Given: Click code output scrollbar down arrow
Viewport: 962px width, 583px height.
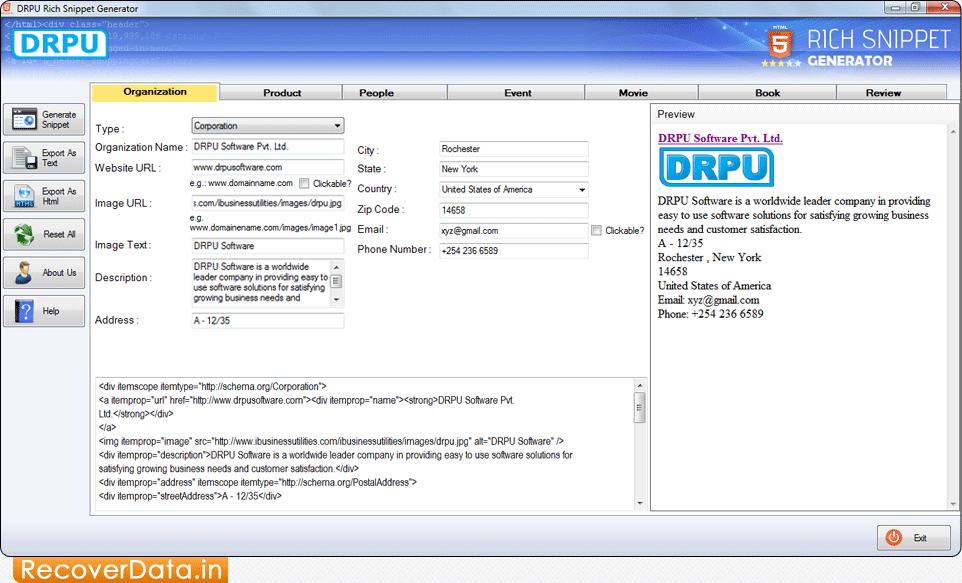Looking at the screenshot, I should click(640, 503).
